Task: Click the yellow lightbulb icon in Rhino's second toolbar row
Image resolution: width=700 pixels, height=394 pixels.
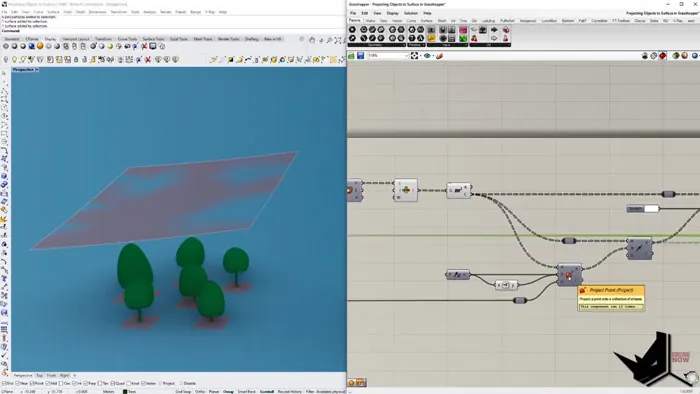Action: [15, 59]
